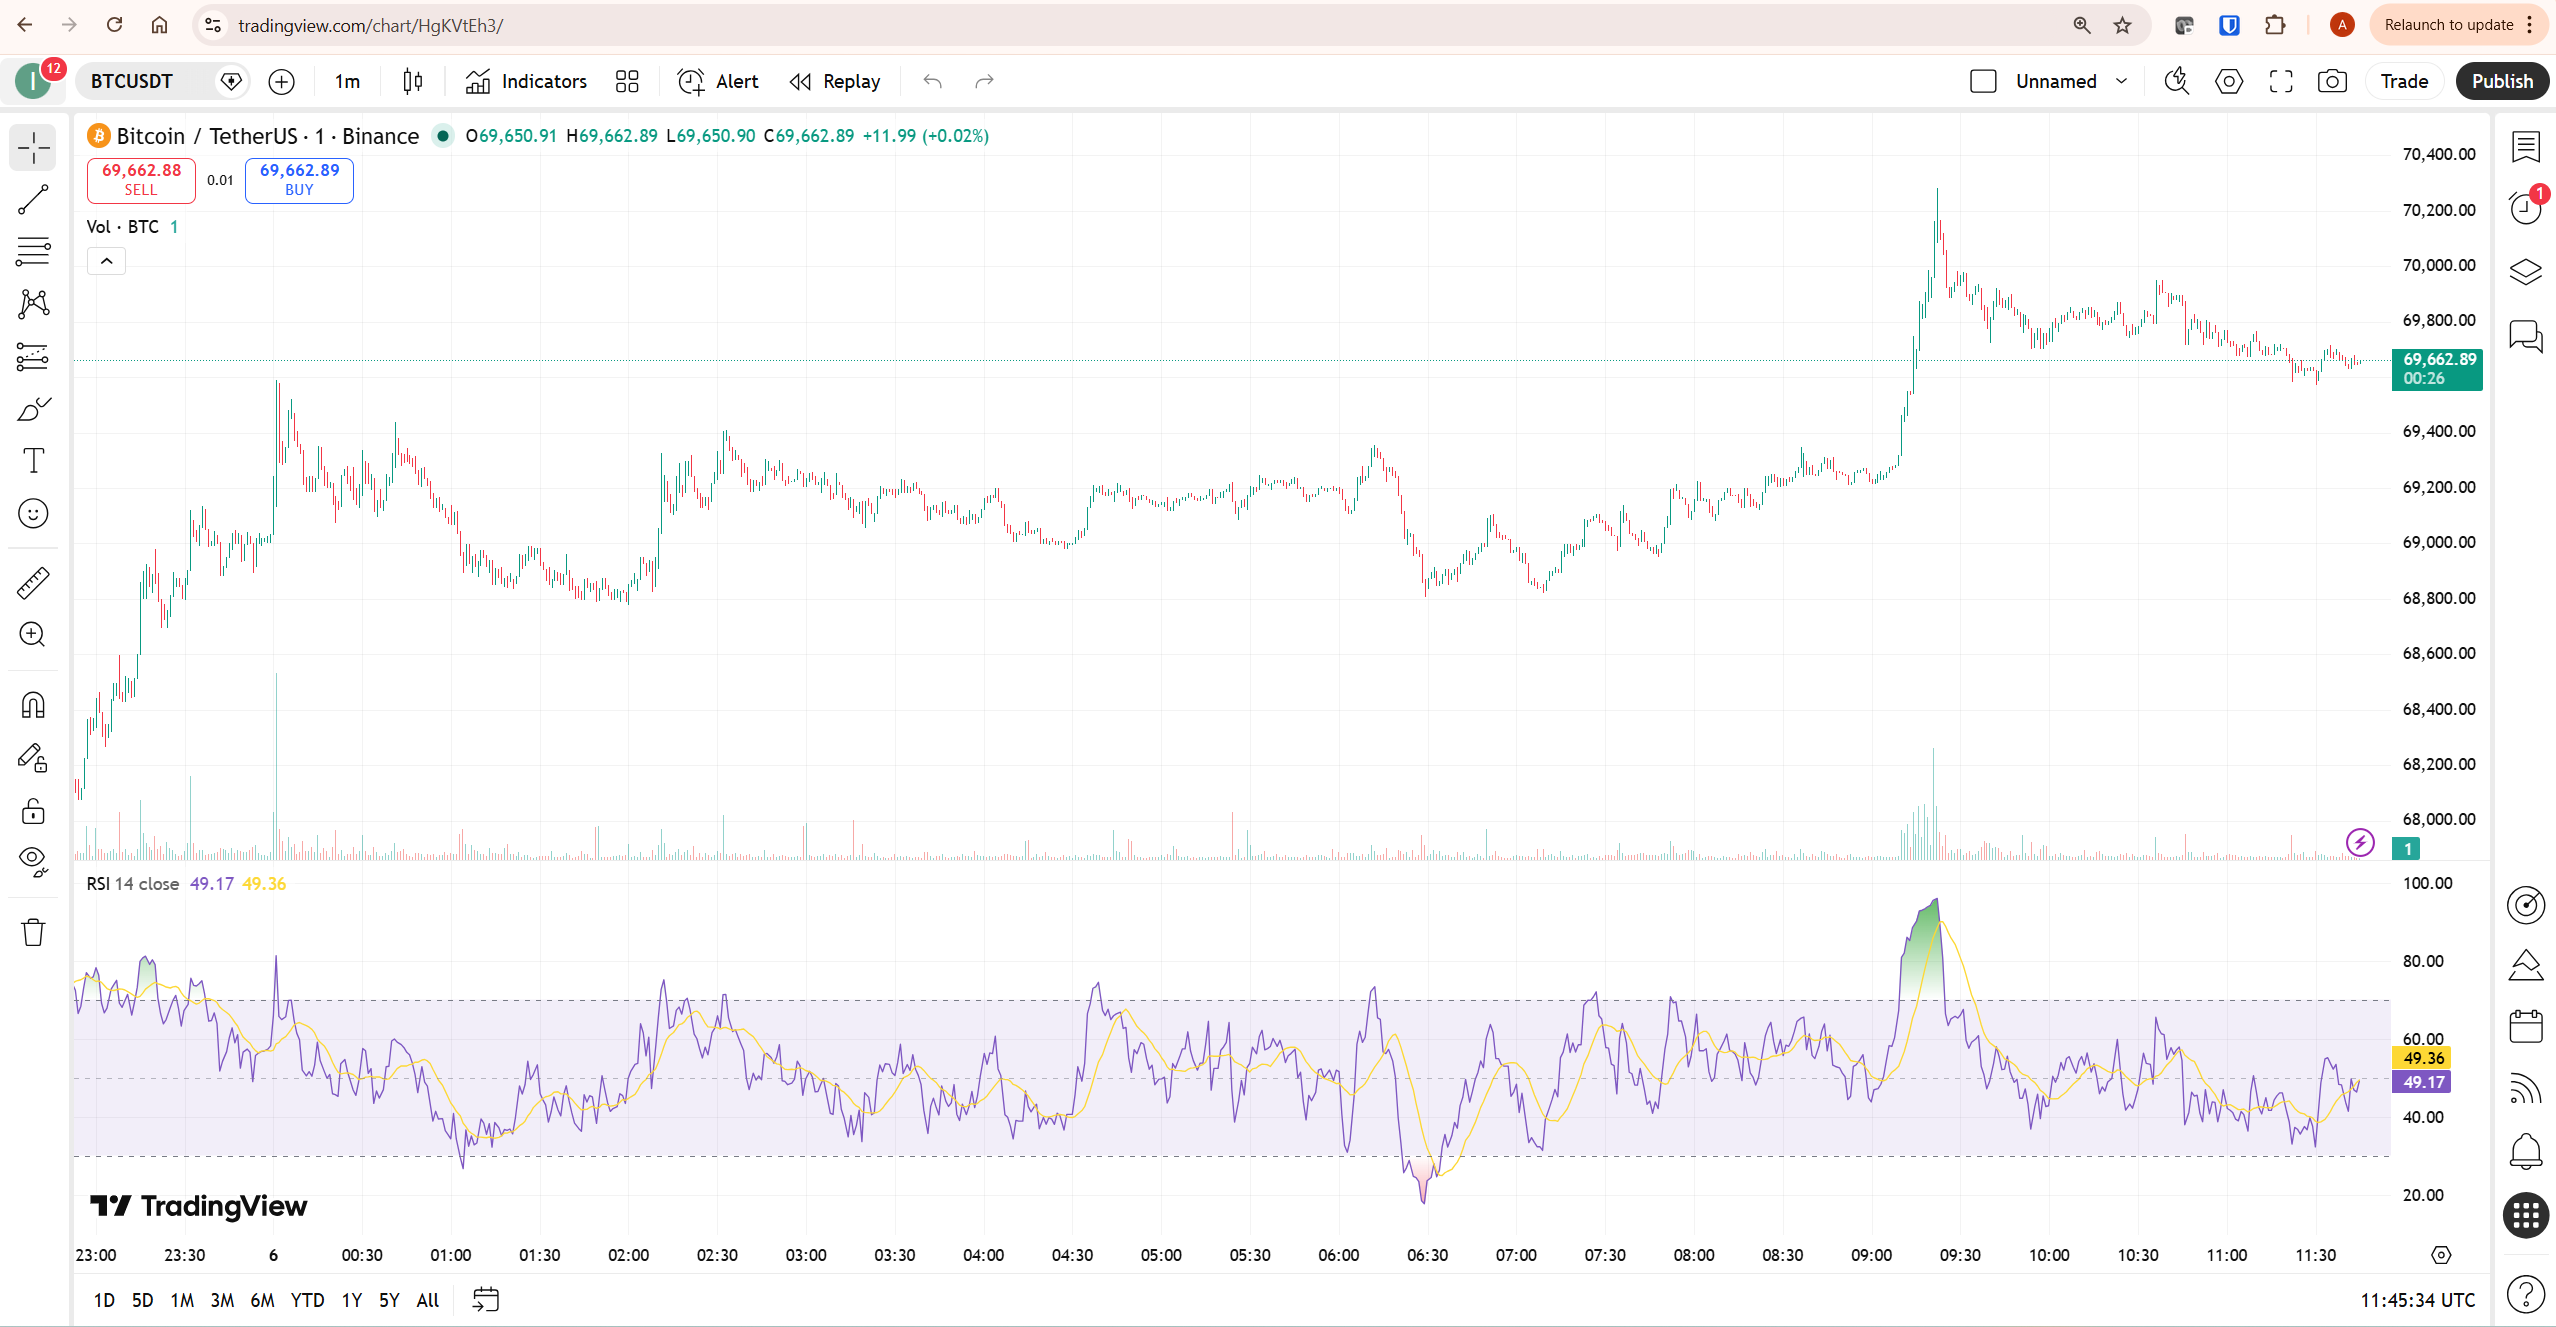
Task: Open the 1m timeframe interval dropdown
Action: click(x=345, y=81)
